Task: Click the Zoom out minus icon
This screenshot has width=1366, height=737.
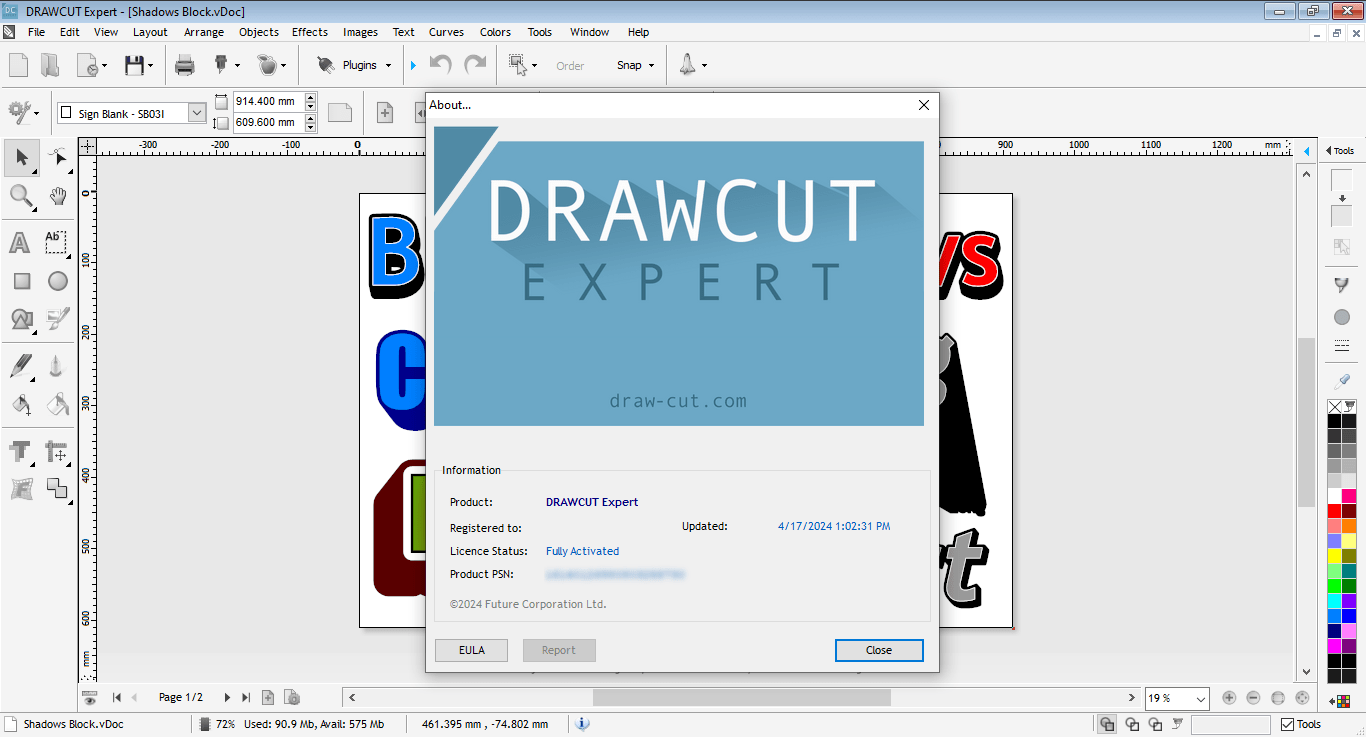Action: tap(1253, 698)
